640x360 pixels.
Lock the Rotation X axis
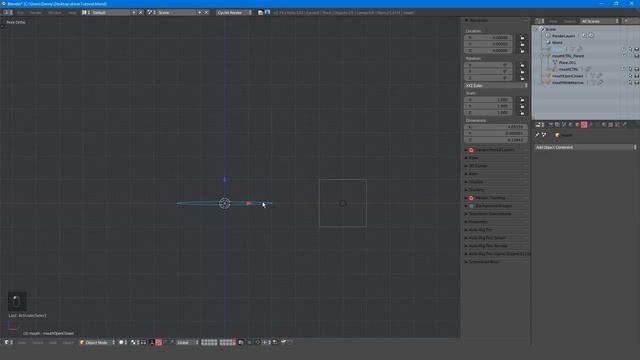click(522, 65)
